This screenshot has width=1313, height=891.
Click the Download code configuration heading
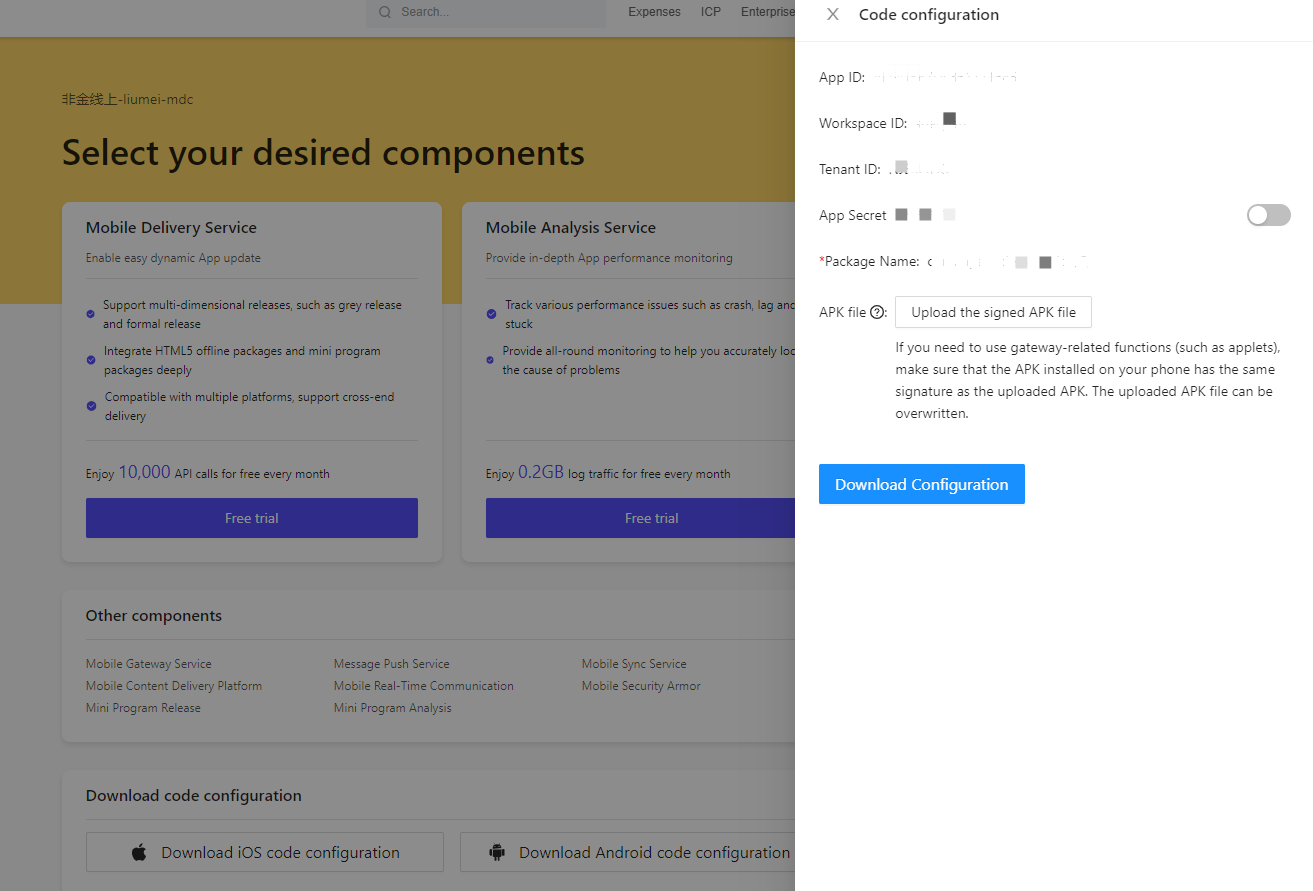(194, 796)
